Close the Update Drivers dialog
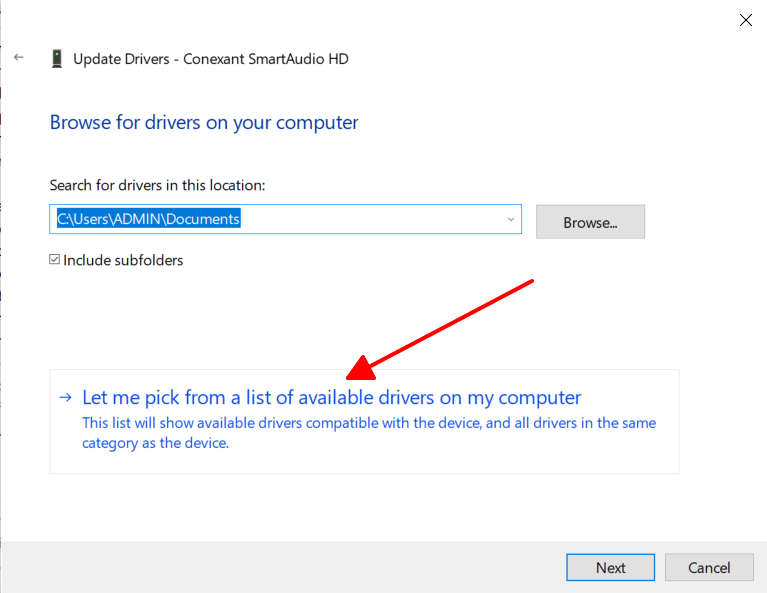Image resolution: width=767 pixels, height=593 pixels. point(745,19)
